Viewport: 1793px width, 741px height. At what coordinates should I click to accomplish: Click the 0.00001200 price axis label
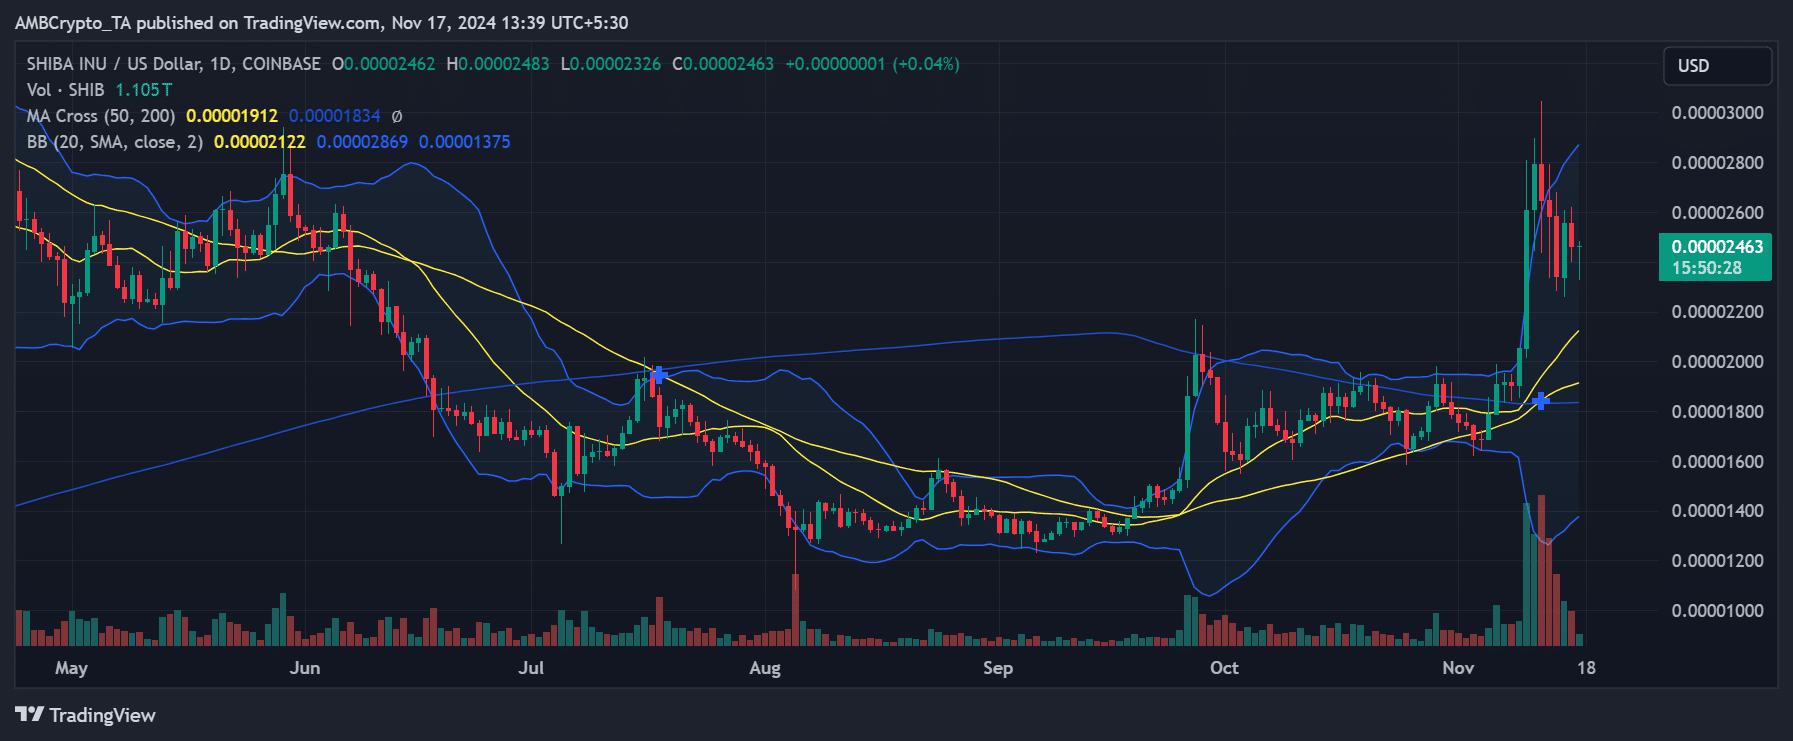pos(1718,561)
